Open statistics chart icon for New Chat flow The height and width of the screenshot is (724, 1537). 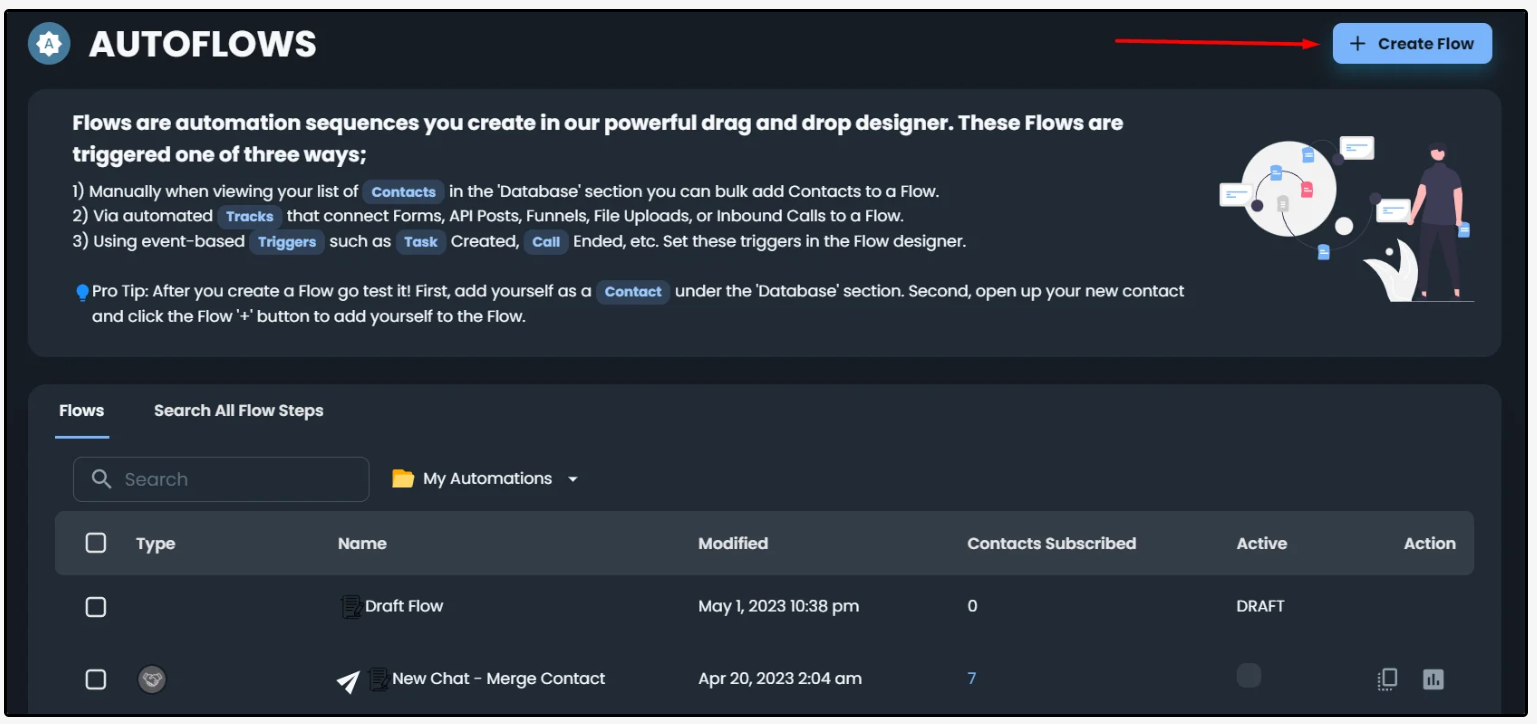point(1433,679)
